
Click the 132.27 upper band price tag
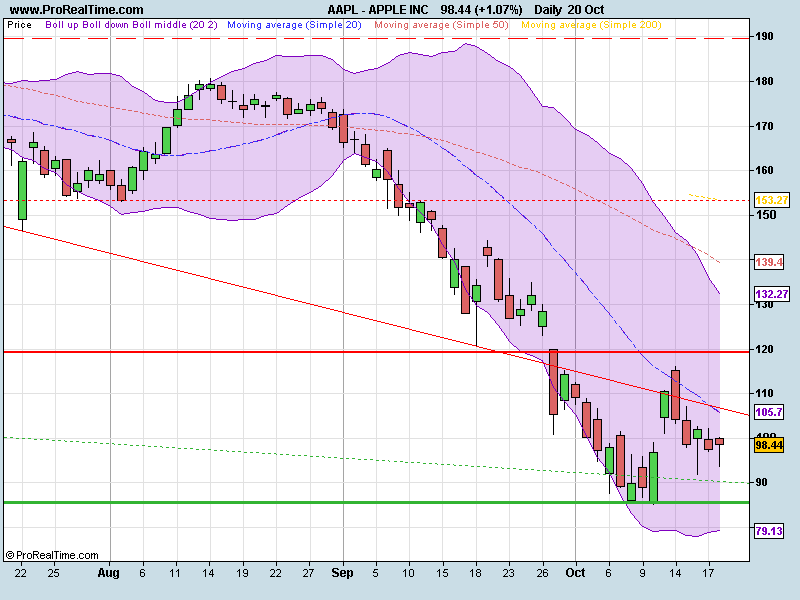pyautogui.click(x=771, y=294)
